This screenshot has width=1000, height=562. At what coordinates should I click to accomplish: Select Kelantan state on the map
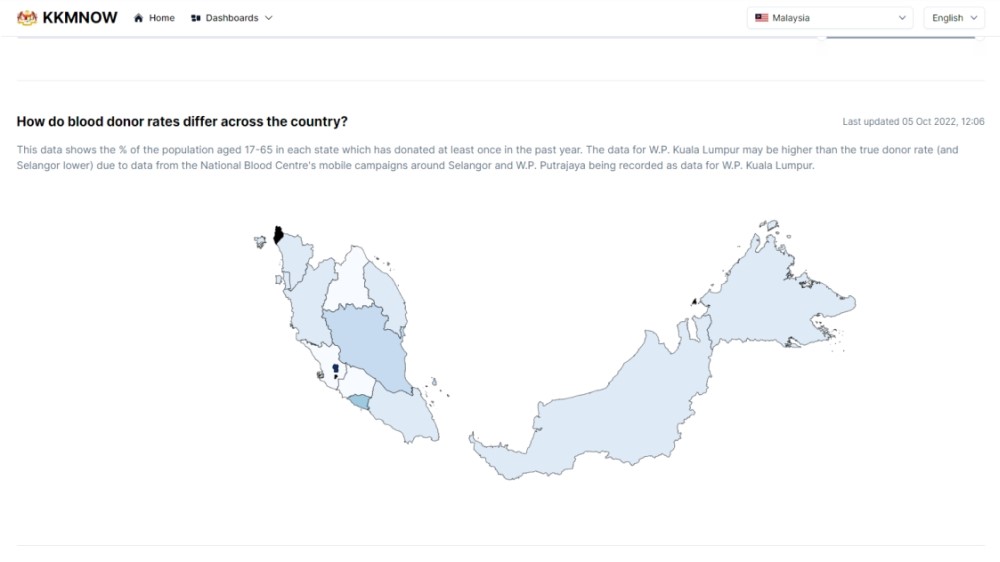(346, 281)
